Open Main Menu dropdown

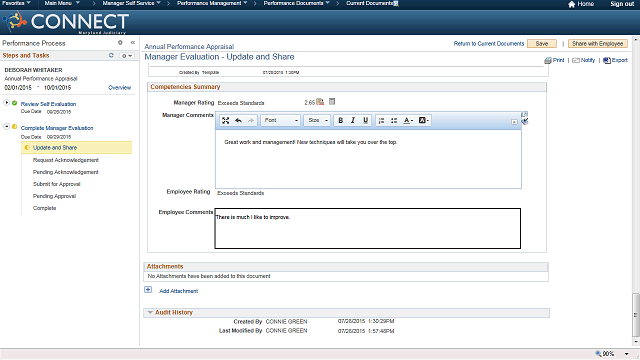pos(62,3)
